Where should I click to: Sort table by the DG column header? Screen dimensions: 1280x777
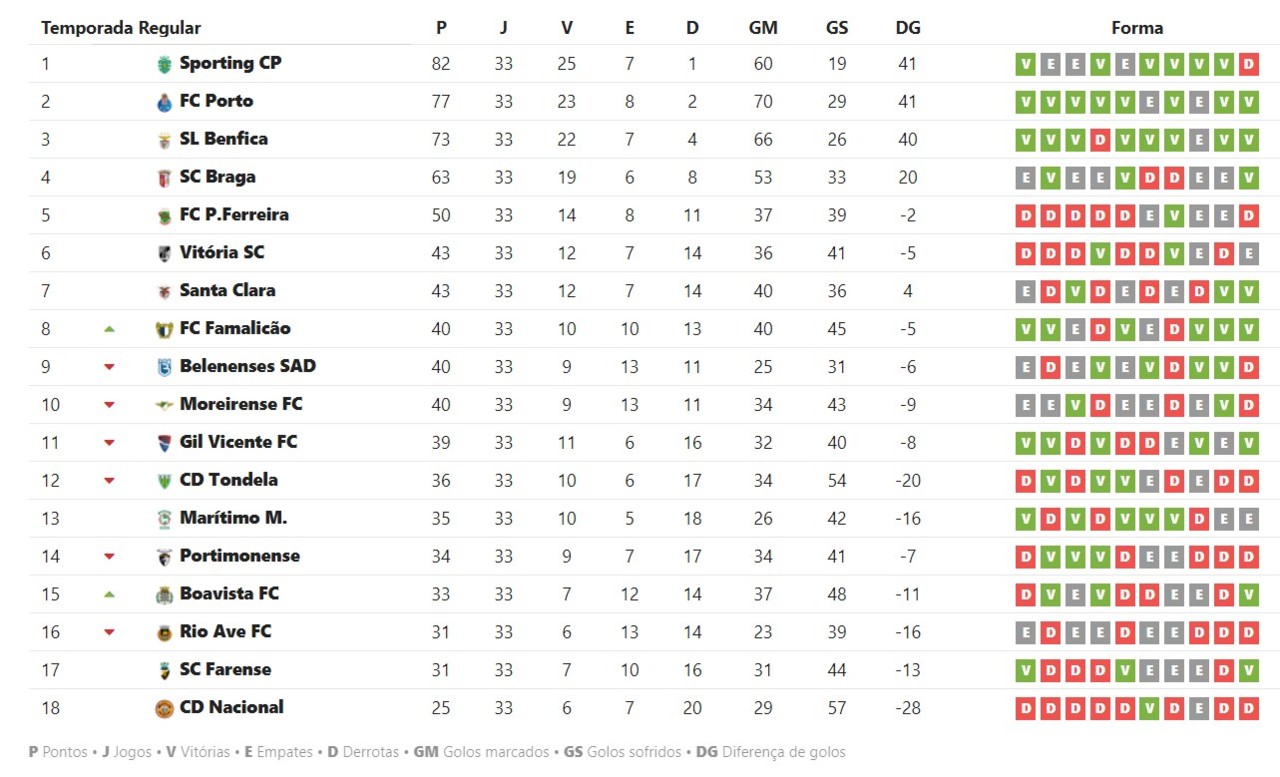(x=908, y=28)
